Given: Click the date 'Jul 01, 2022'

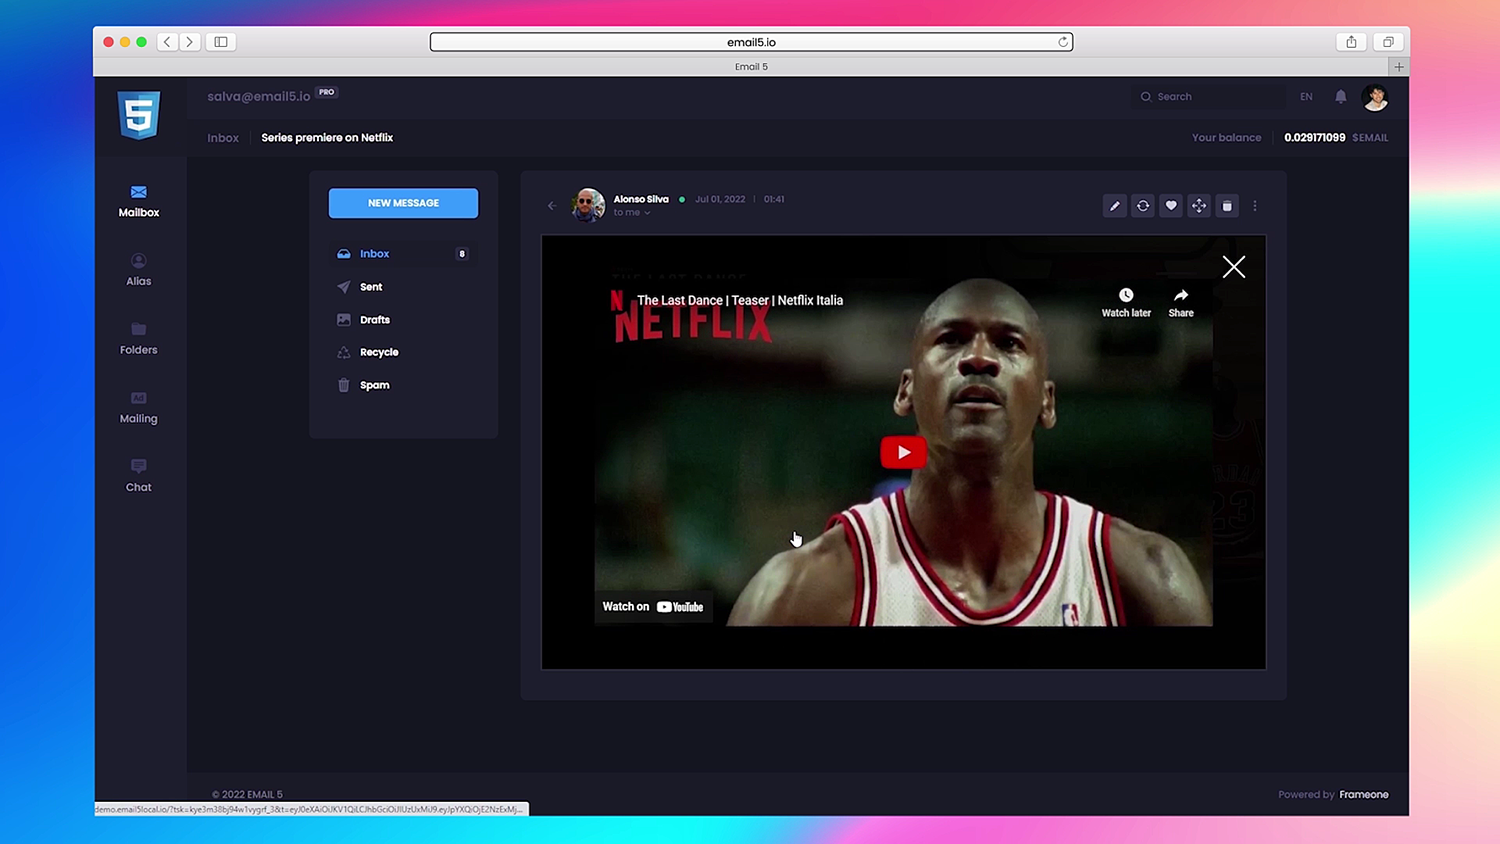Looking at the screenshot, I should pyautogui.click(x=720, y=199).
